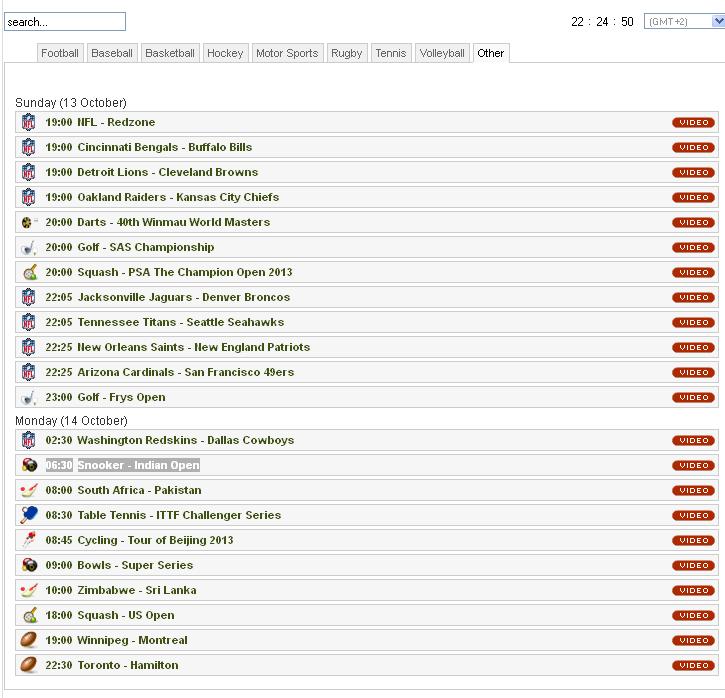Switch to the Football tab

[60, 53]
